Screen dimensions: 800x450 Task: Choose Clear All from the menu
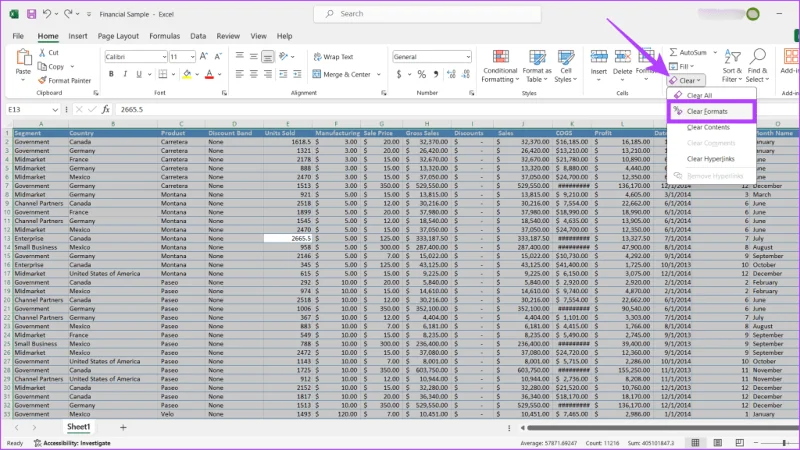tap(711, 95)
